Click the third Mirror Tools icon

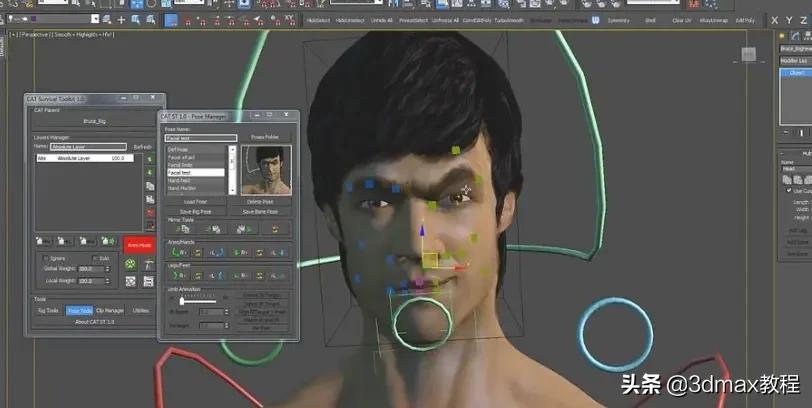coord(244,228)
